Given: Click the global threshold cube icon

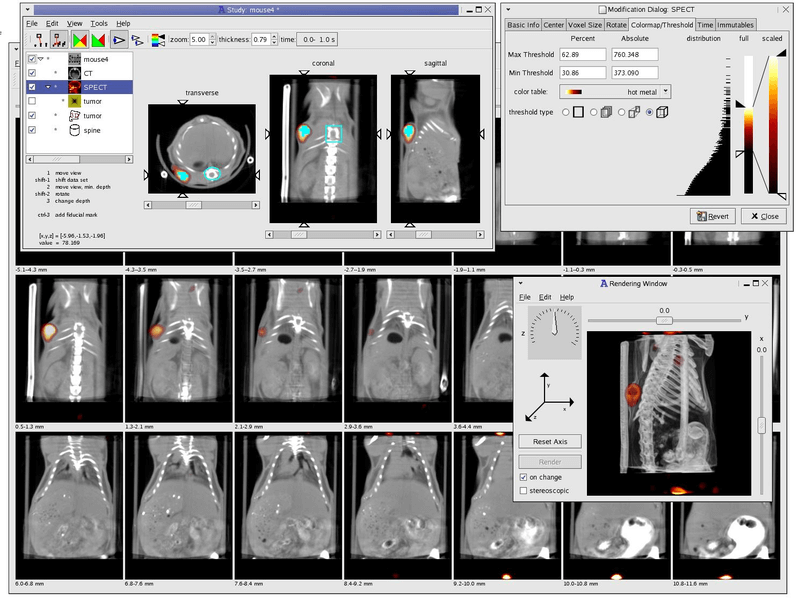Looking at the screenshot, I should coord(662,112).
